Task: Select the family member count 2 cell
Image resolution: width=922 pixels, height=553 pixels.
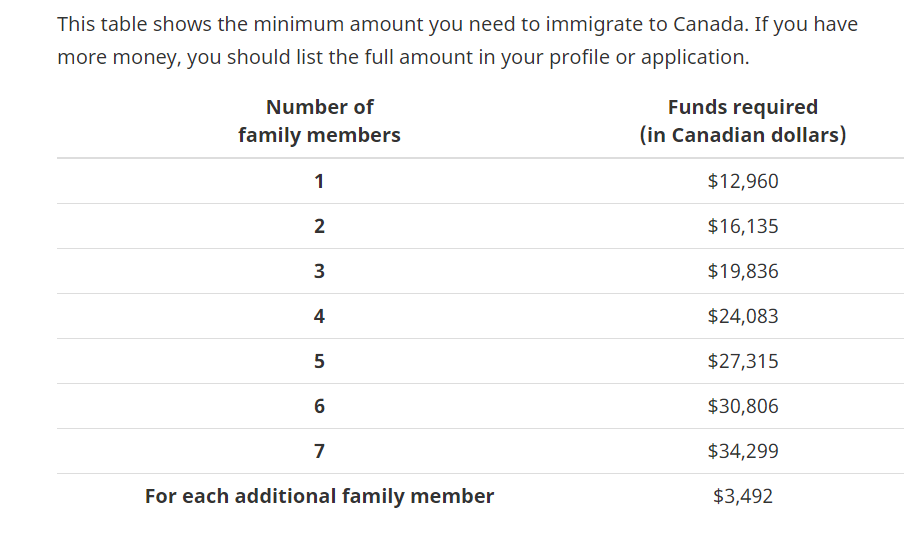Action: pos(319,226)
